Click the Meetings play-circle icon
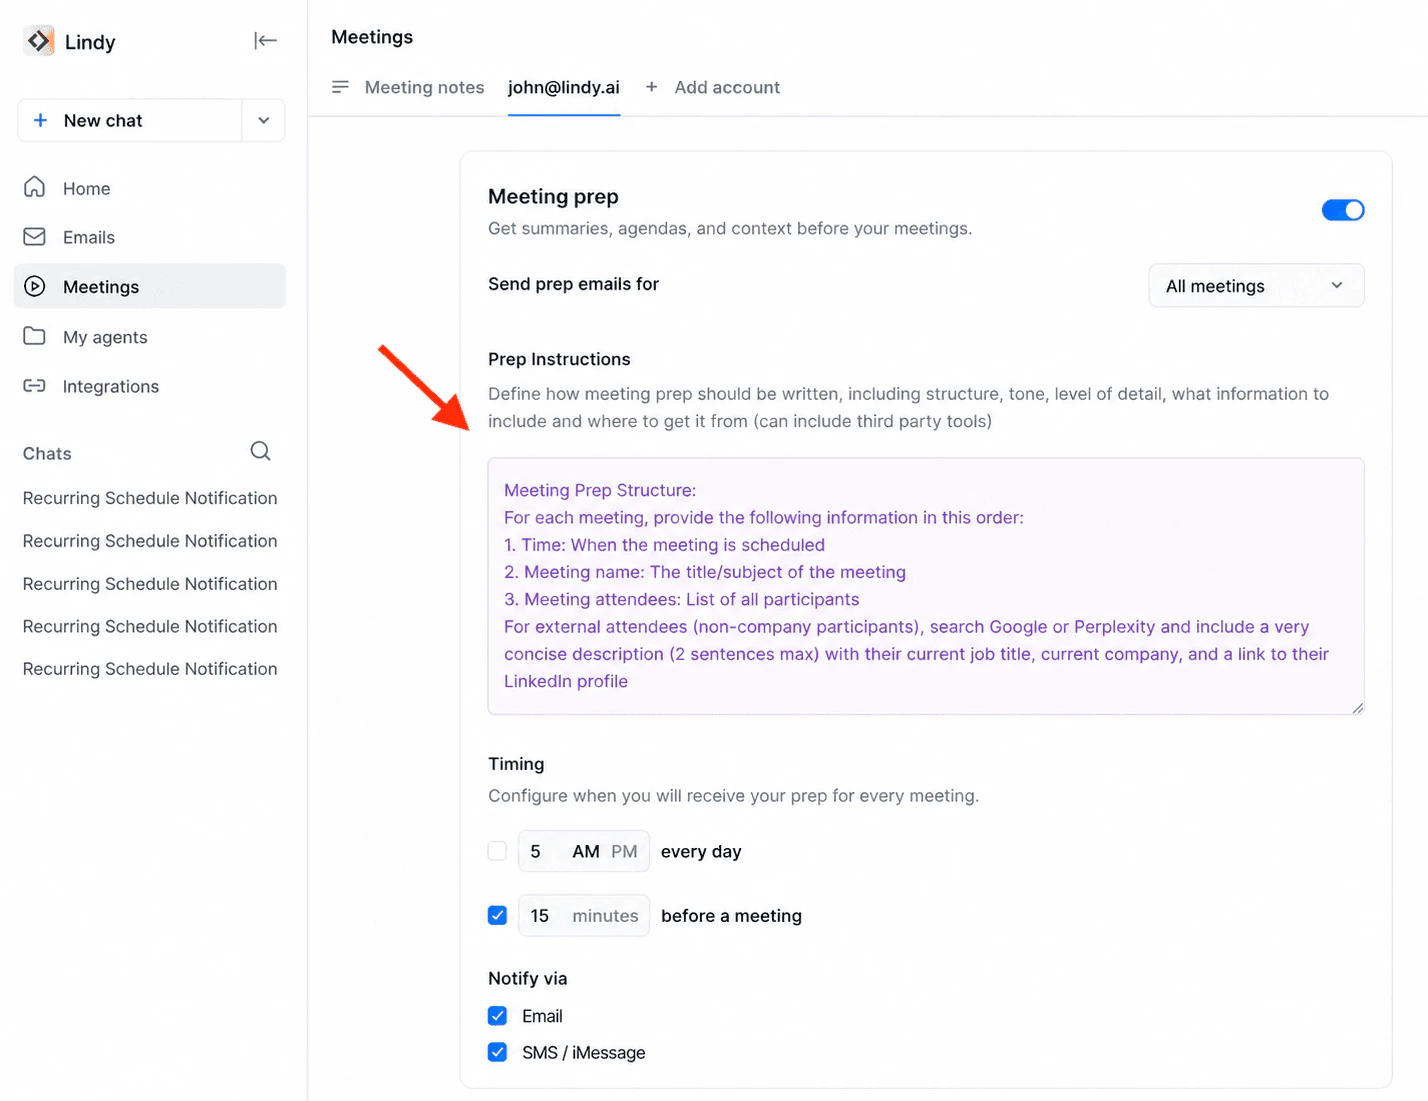The image size is (1428, 1101). (35, 286)
